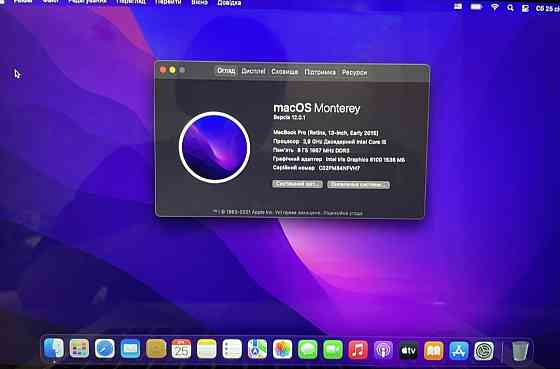Open the Mail app icon

[130, 349]
